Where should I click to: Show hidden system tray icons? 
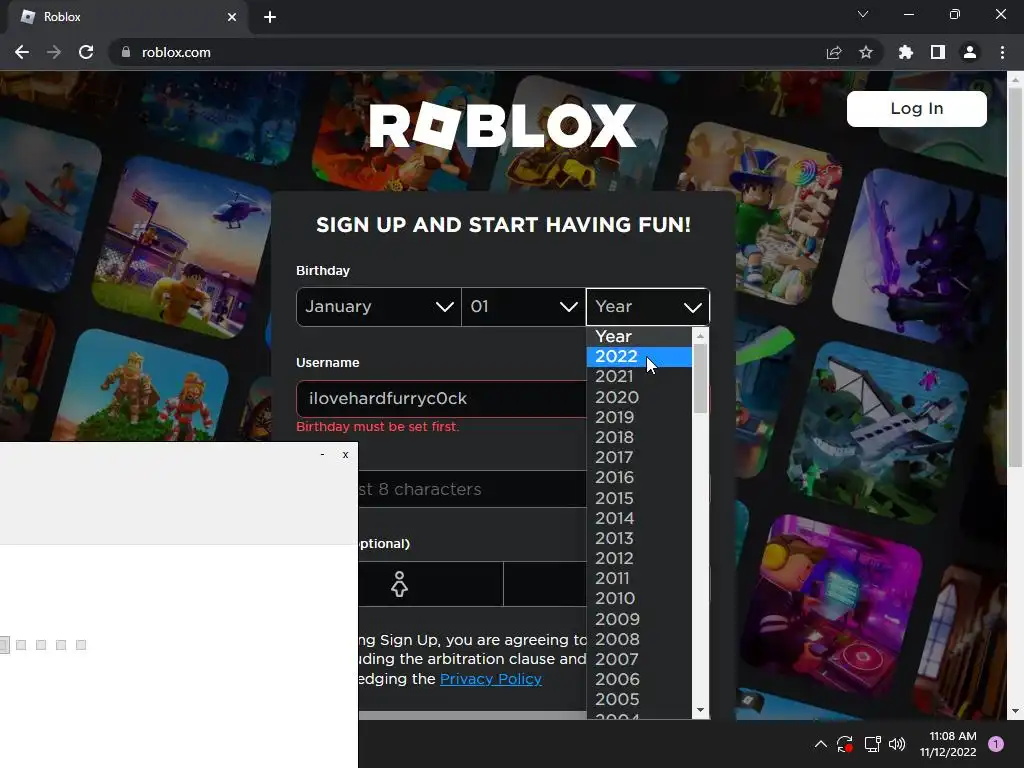(821, 744)
